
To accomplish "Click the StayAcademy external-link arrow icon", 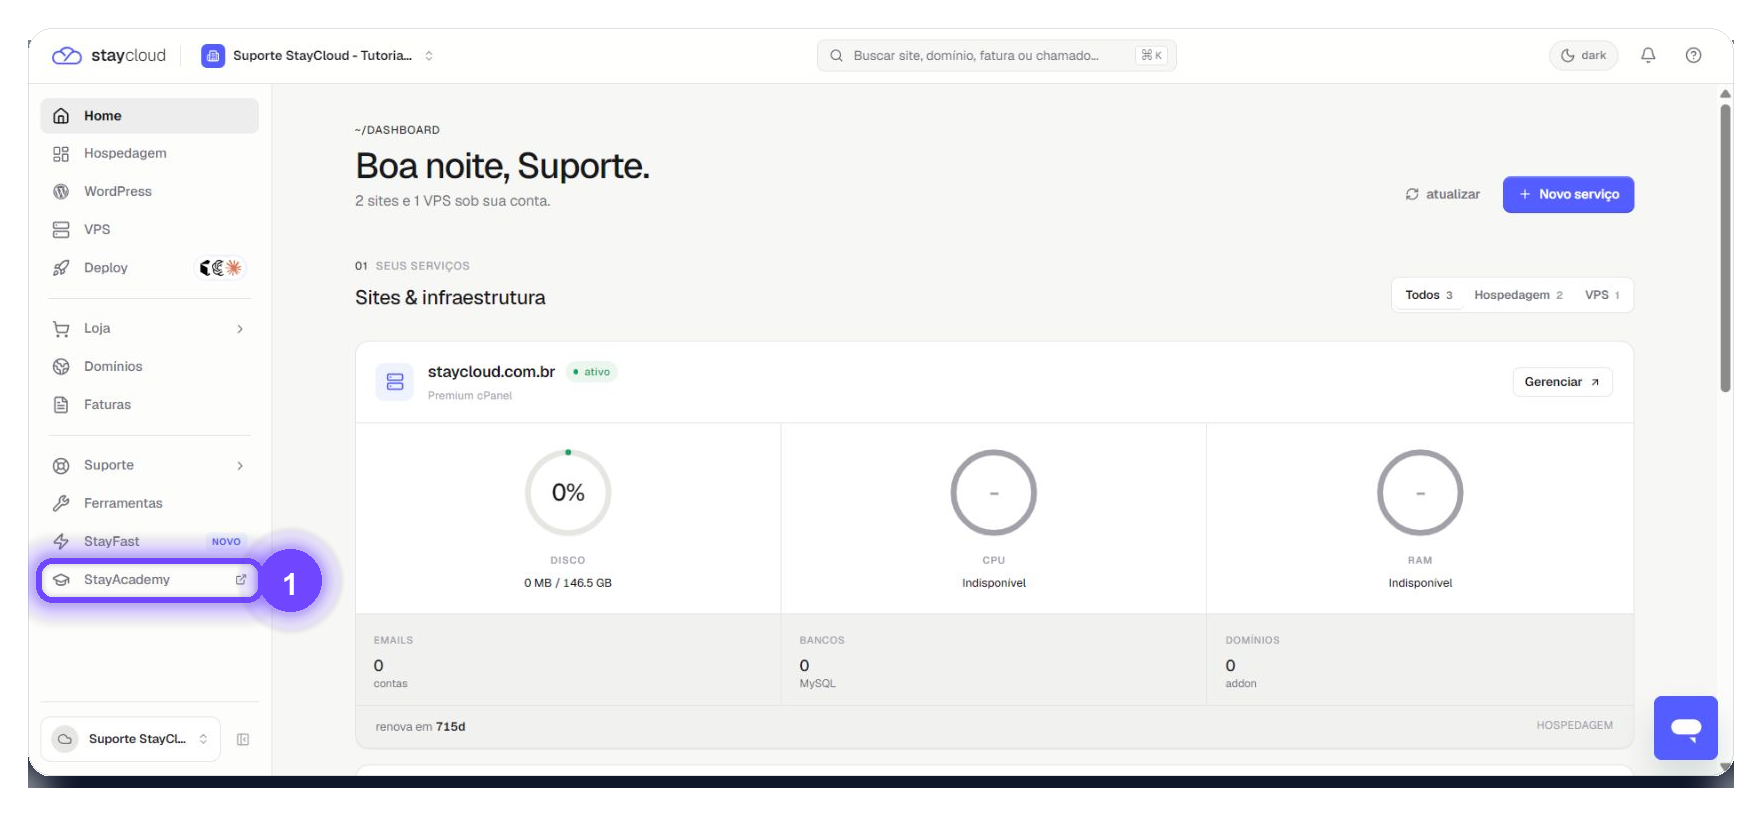I will (241, 580).
